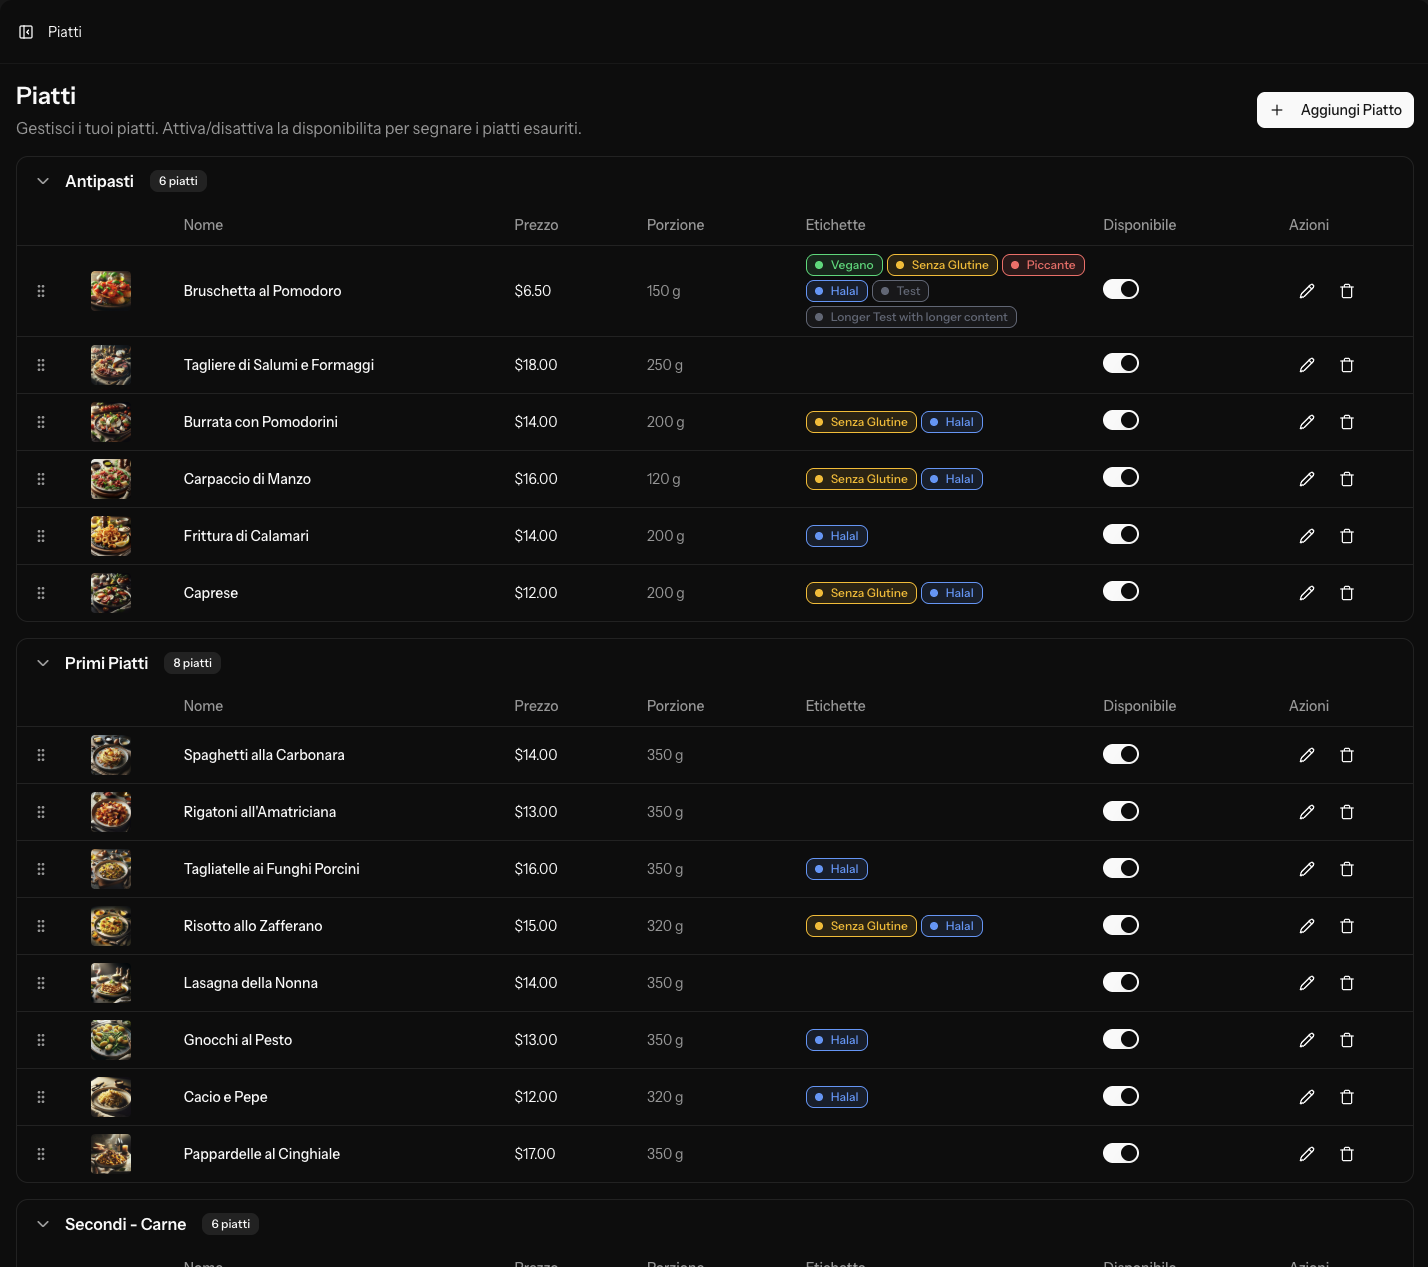The width and height of the screenshot is (1428, 1267).
Task: Open the Piatti breadcrumb in the top bar
Action: pos(65,31)
